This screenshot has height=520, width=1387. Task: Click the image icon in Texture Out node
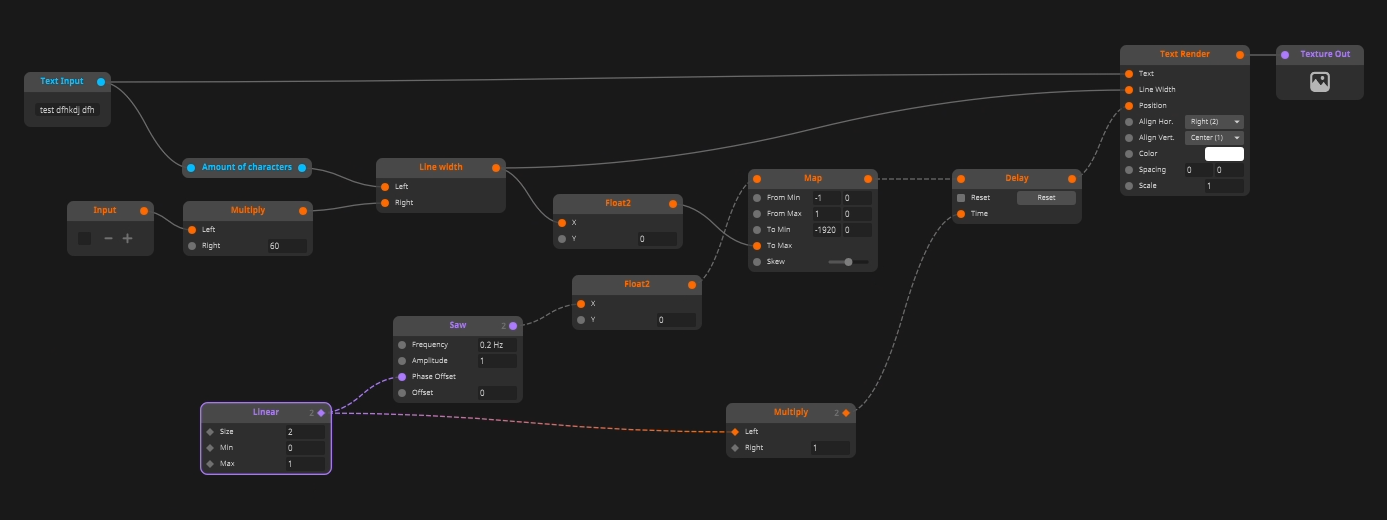[x=1319, y=83]
